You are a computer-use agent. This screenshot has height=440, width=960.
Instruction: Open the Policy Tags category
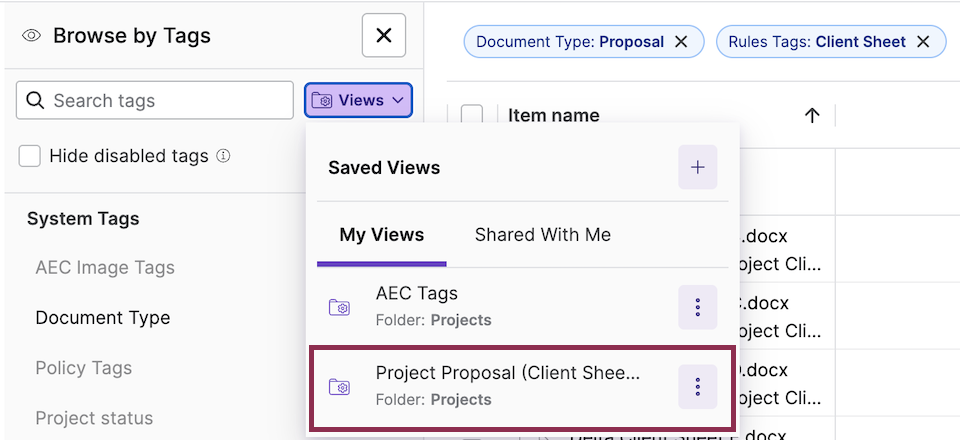pos(84,368)
